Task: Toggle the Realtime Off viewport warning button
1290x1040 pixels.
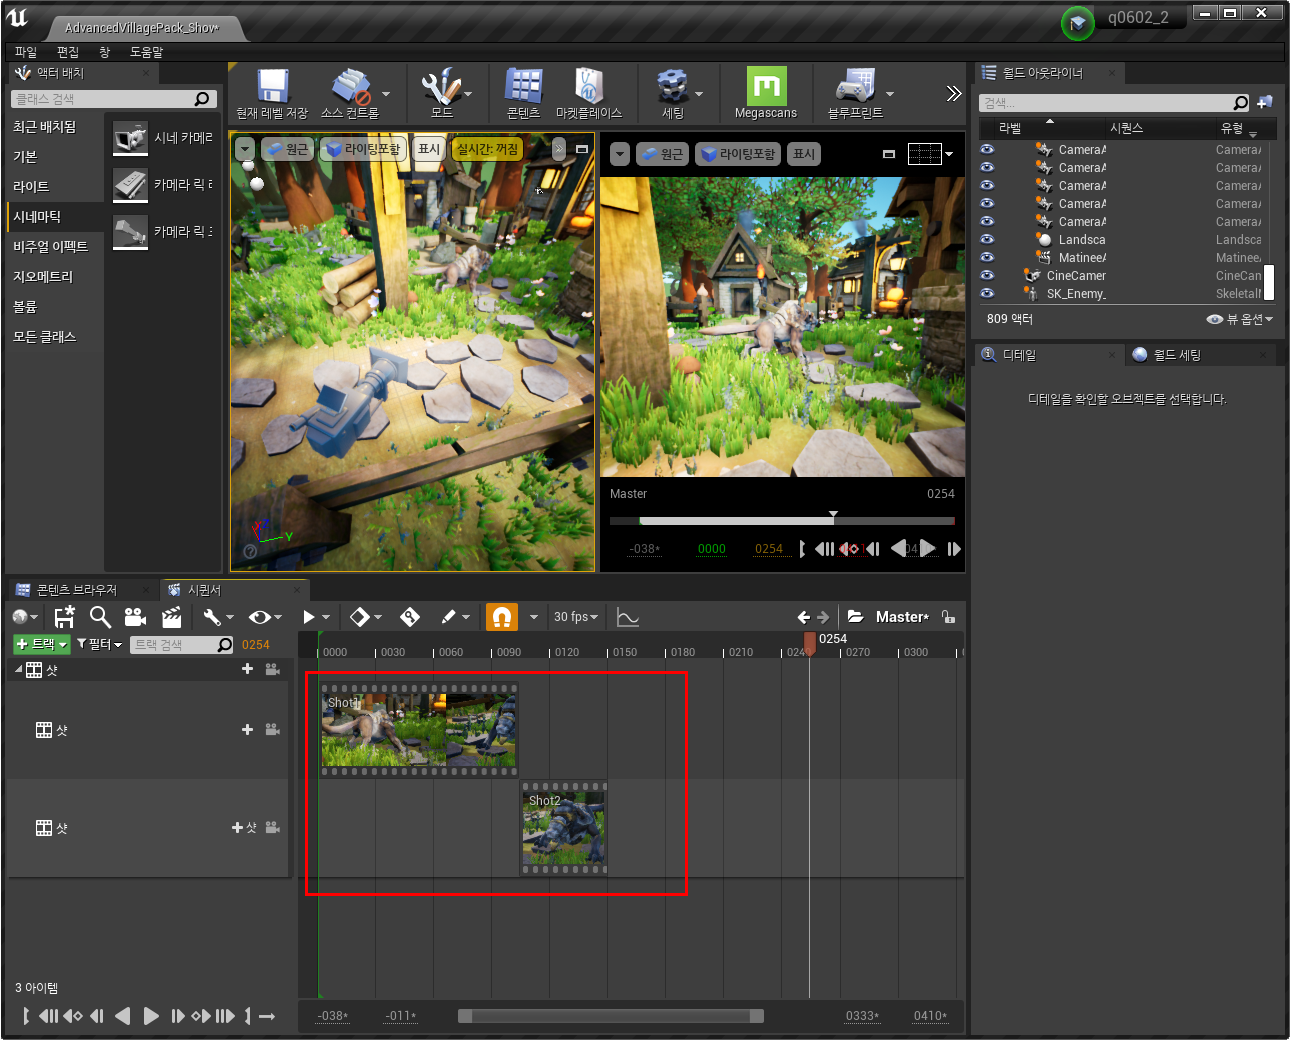Action: point(488,149)
